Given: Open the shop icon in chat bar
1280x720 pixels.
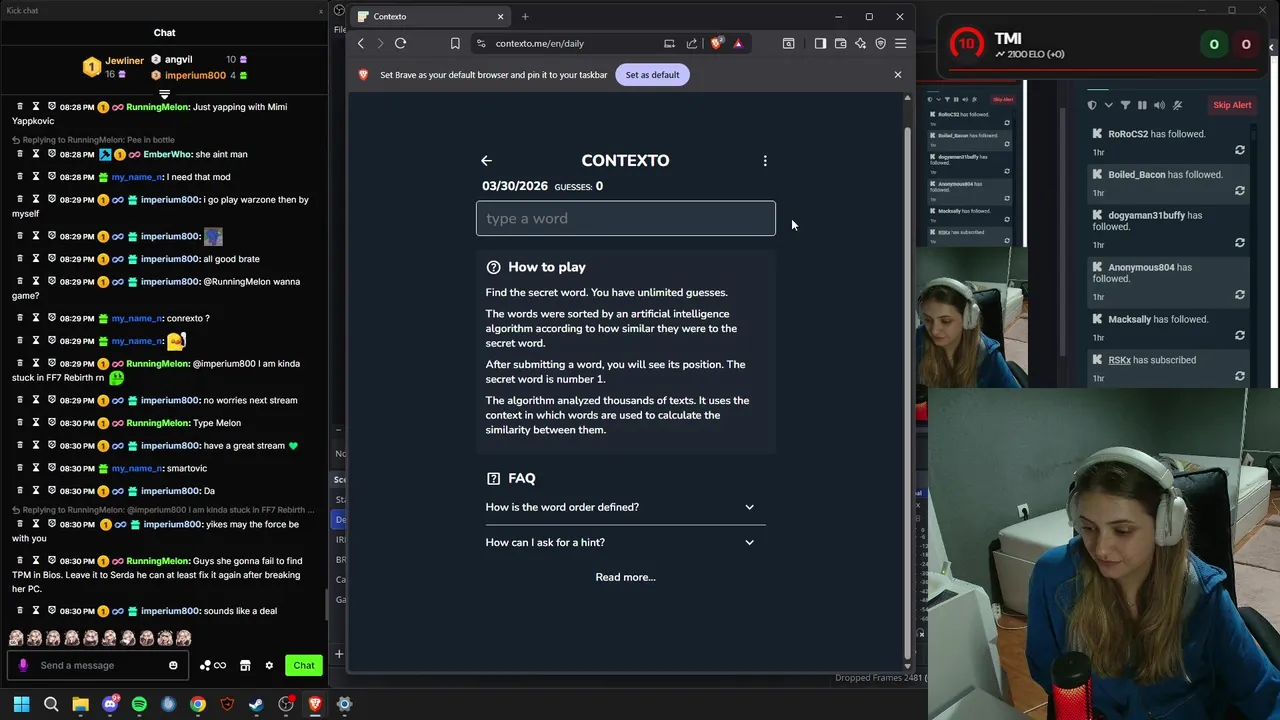Looking at the screenshot, I should click(x=245, y=665).
